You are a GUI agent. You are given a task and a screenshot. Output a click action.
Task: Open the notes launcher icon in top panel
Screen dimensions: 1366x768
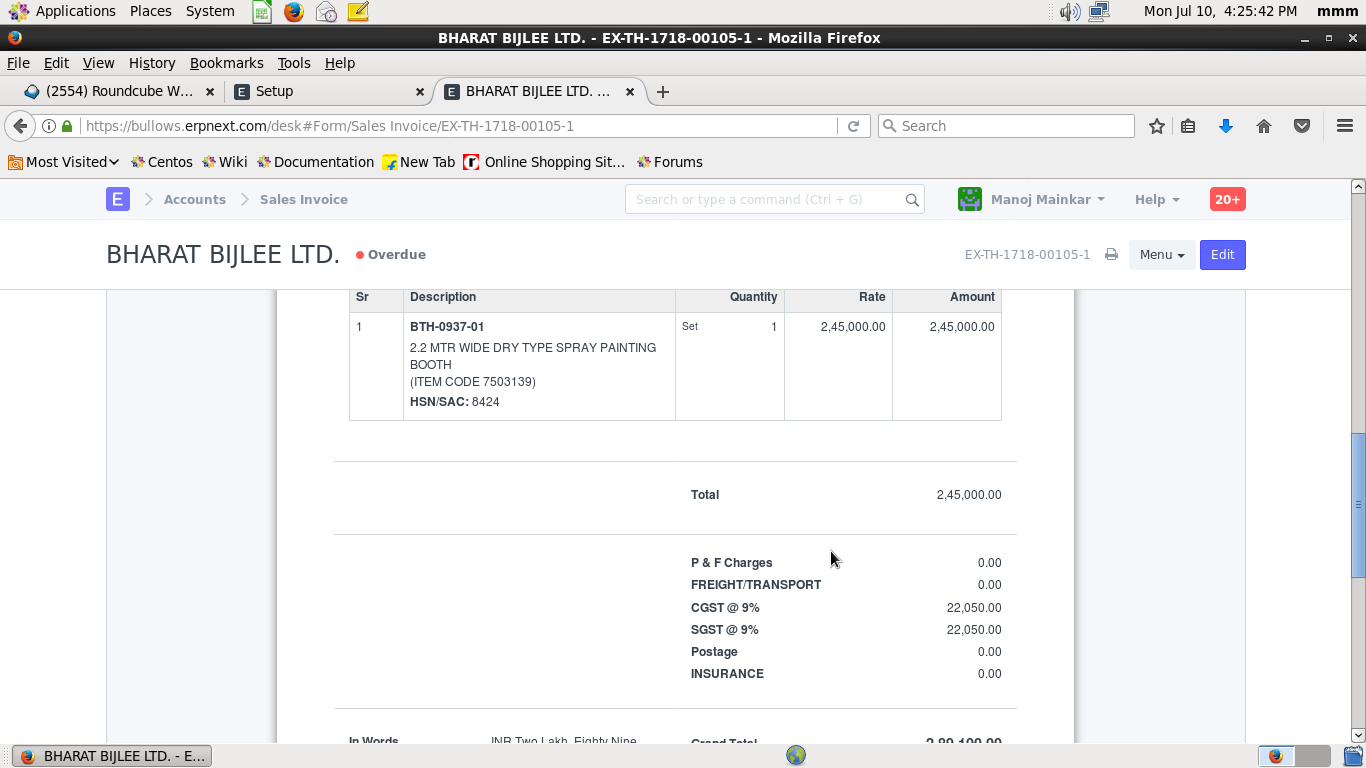[x=358, y=12]
